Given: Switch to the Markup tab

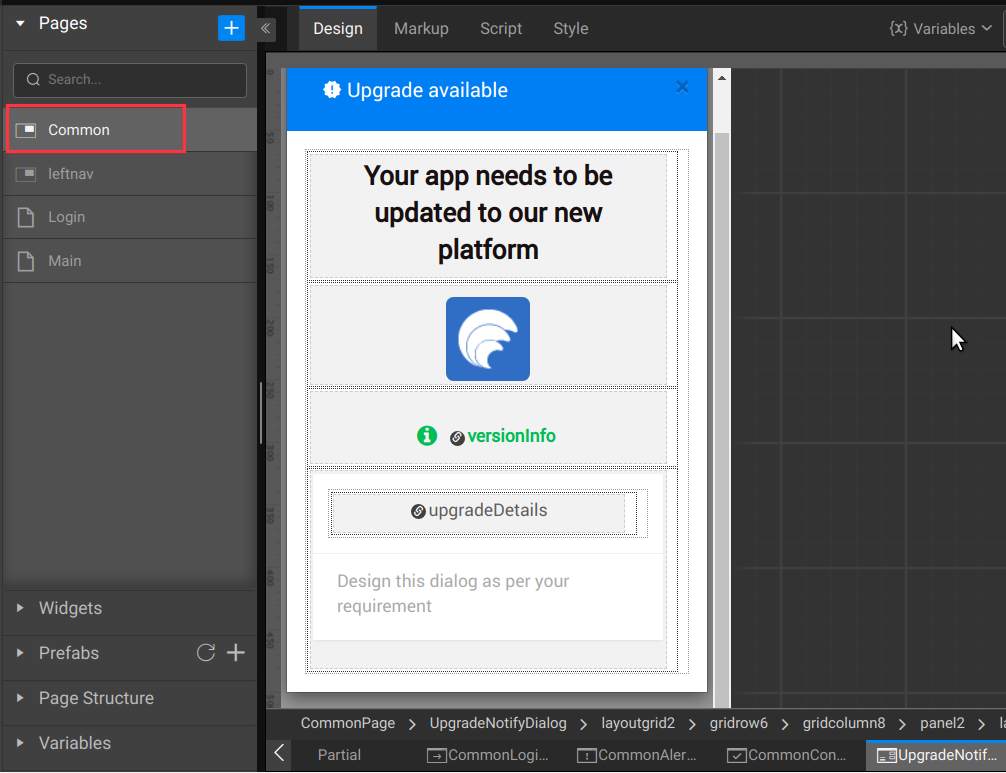Looking at the screenshot, I should [421, 29].
